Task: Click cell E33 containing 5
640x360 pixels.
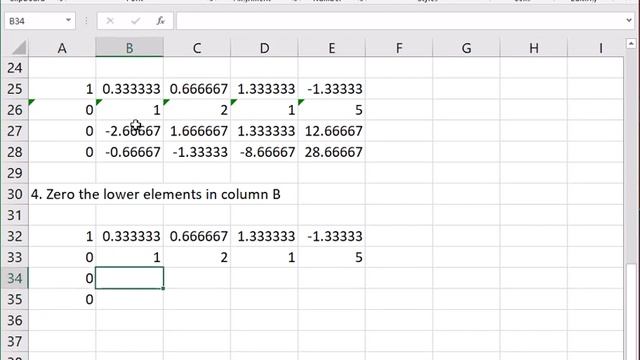Action: (331, 257)
